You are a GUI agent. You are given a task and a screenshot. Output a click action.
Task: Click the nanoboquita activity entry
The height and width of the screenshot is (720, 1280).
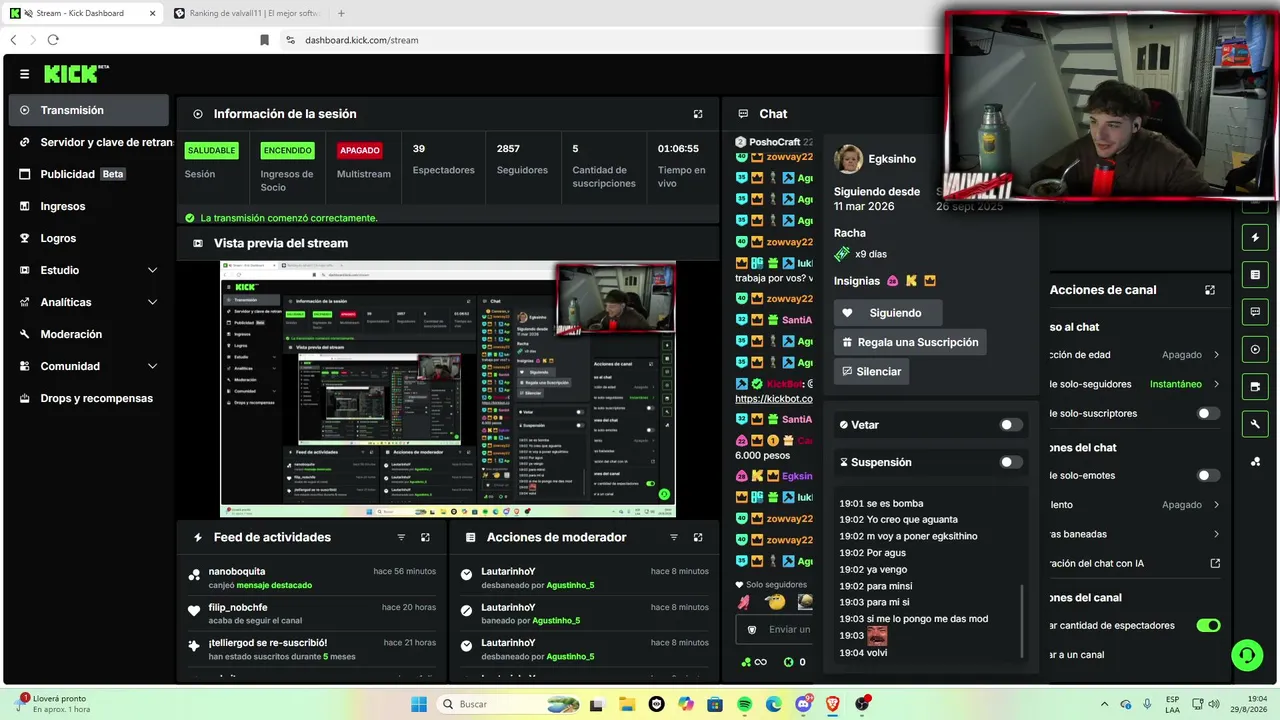coord(312,577)
